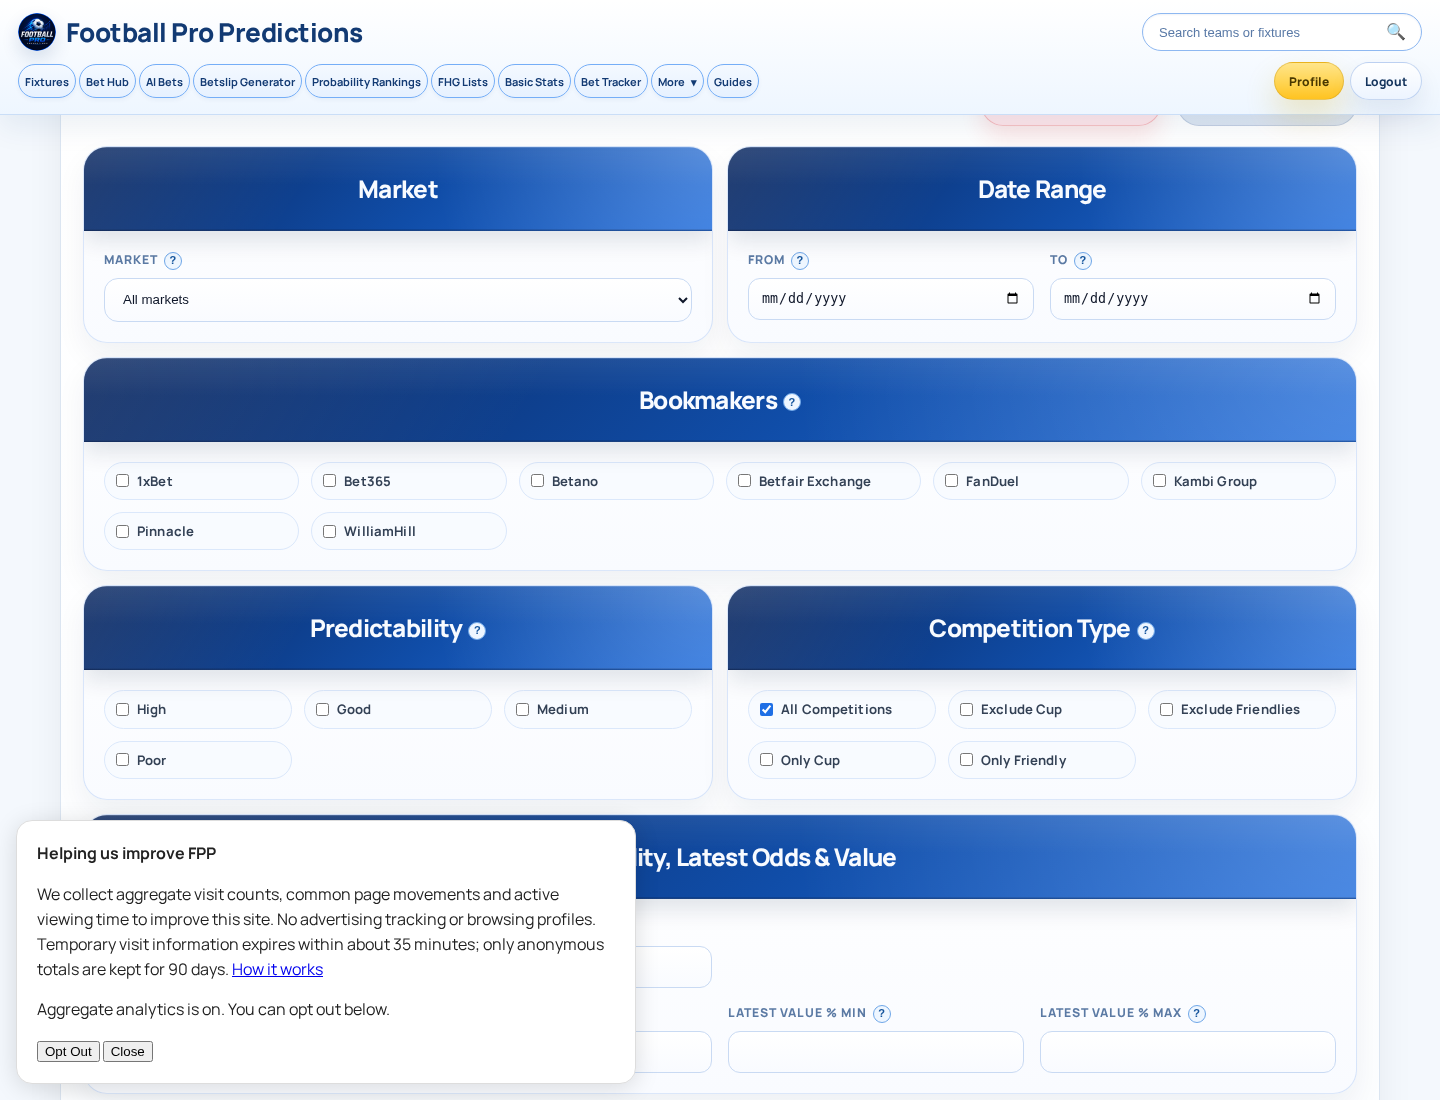Click the yellow Profile button

click(1309, 82)
